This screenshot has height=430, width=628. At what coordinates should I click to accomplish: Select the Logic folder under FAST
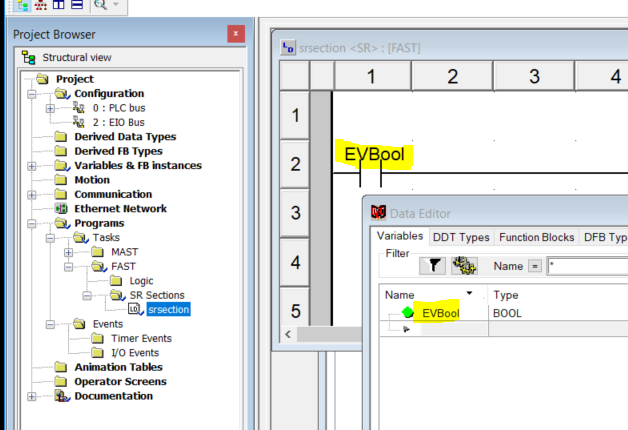[x=141, y=281]
